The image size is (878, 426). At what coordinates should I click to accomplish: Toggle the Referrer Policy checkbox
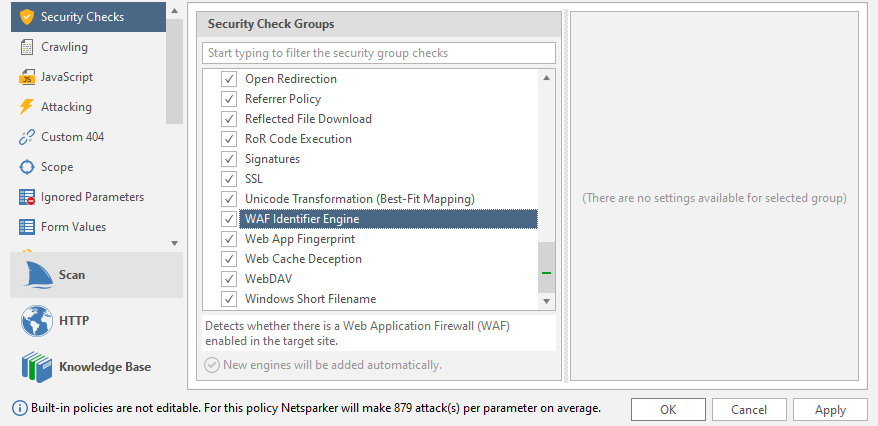(228, 99)
